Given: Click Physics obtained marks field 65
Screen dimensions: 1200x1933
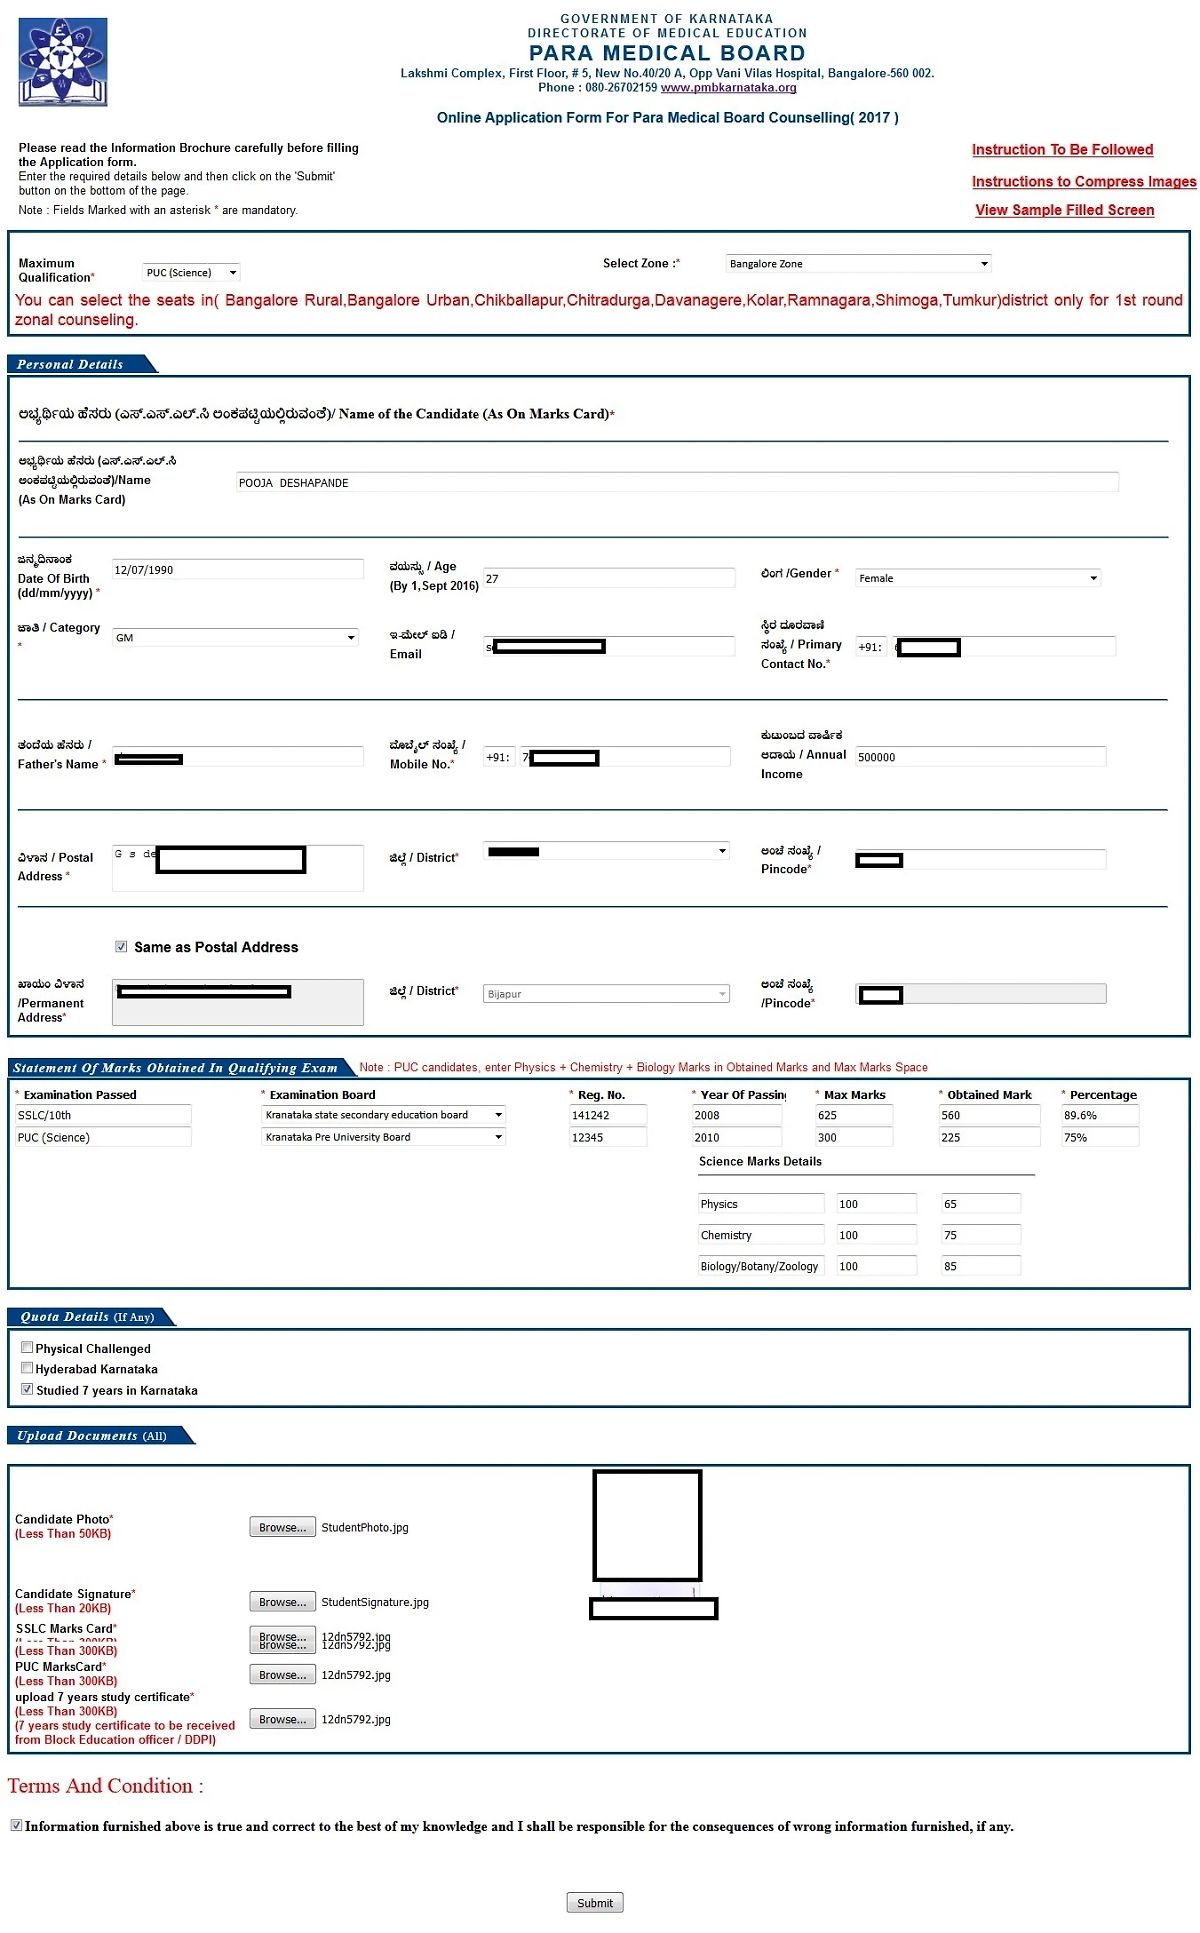Looking at the screenshot, I should tap(981, 1204).
